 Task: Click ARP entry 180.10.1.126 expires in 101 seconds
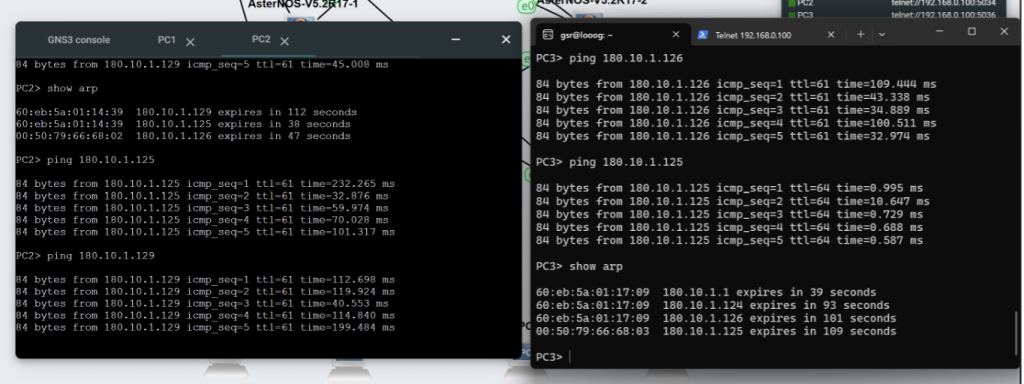[x=716, y=319]
